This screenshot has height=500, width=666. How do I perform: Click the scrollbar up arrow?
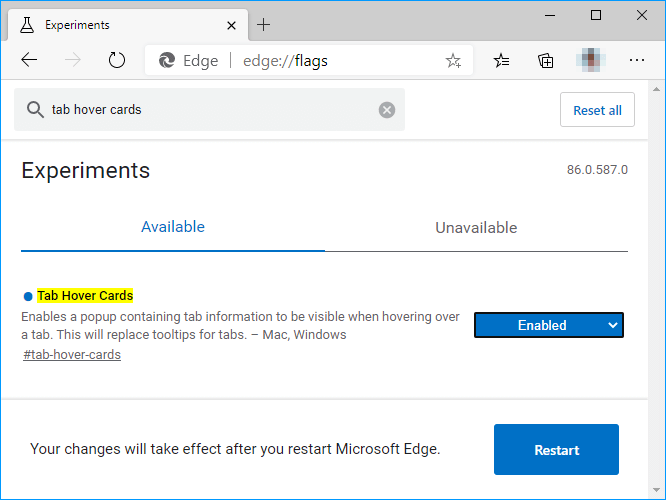657,89
